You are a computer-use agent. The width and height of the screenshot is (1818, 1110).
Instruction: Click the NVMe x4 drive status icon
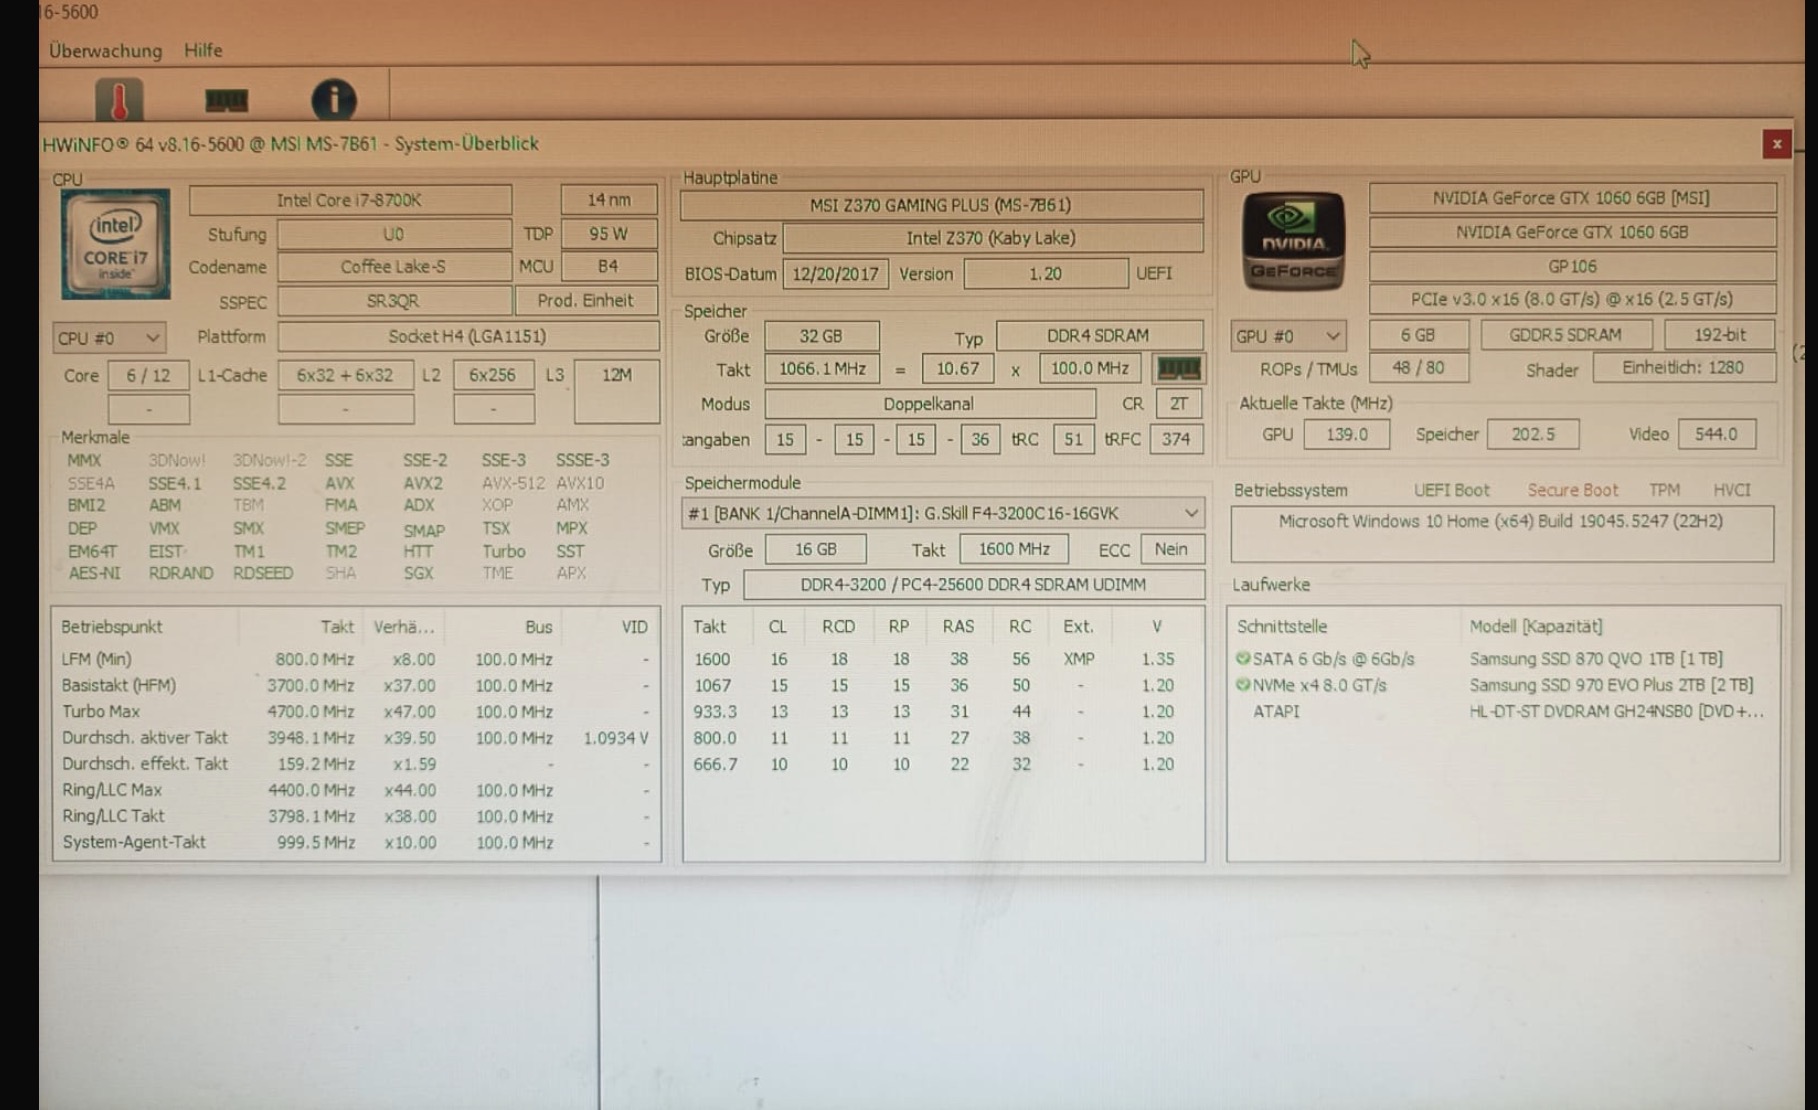[1243, 685]
